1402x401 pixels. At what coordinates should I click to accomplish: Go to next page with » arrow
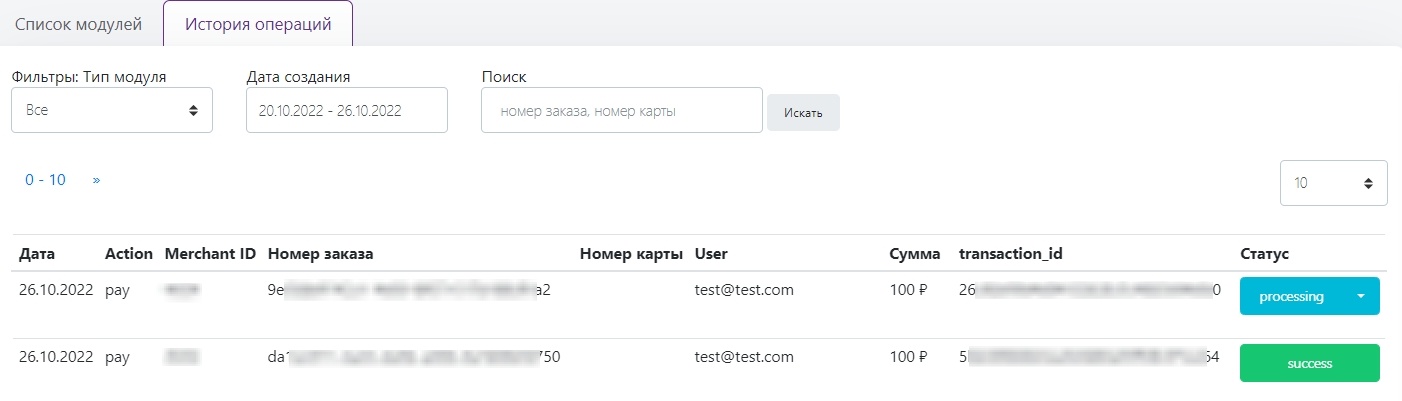click(x=96, y=180)
